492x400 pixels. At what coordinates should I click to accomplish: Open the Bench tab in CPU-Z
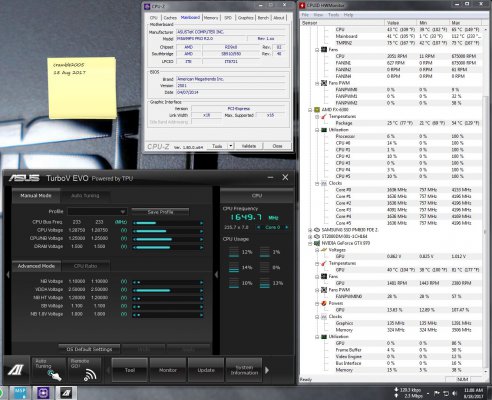coord(263,18)
